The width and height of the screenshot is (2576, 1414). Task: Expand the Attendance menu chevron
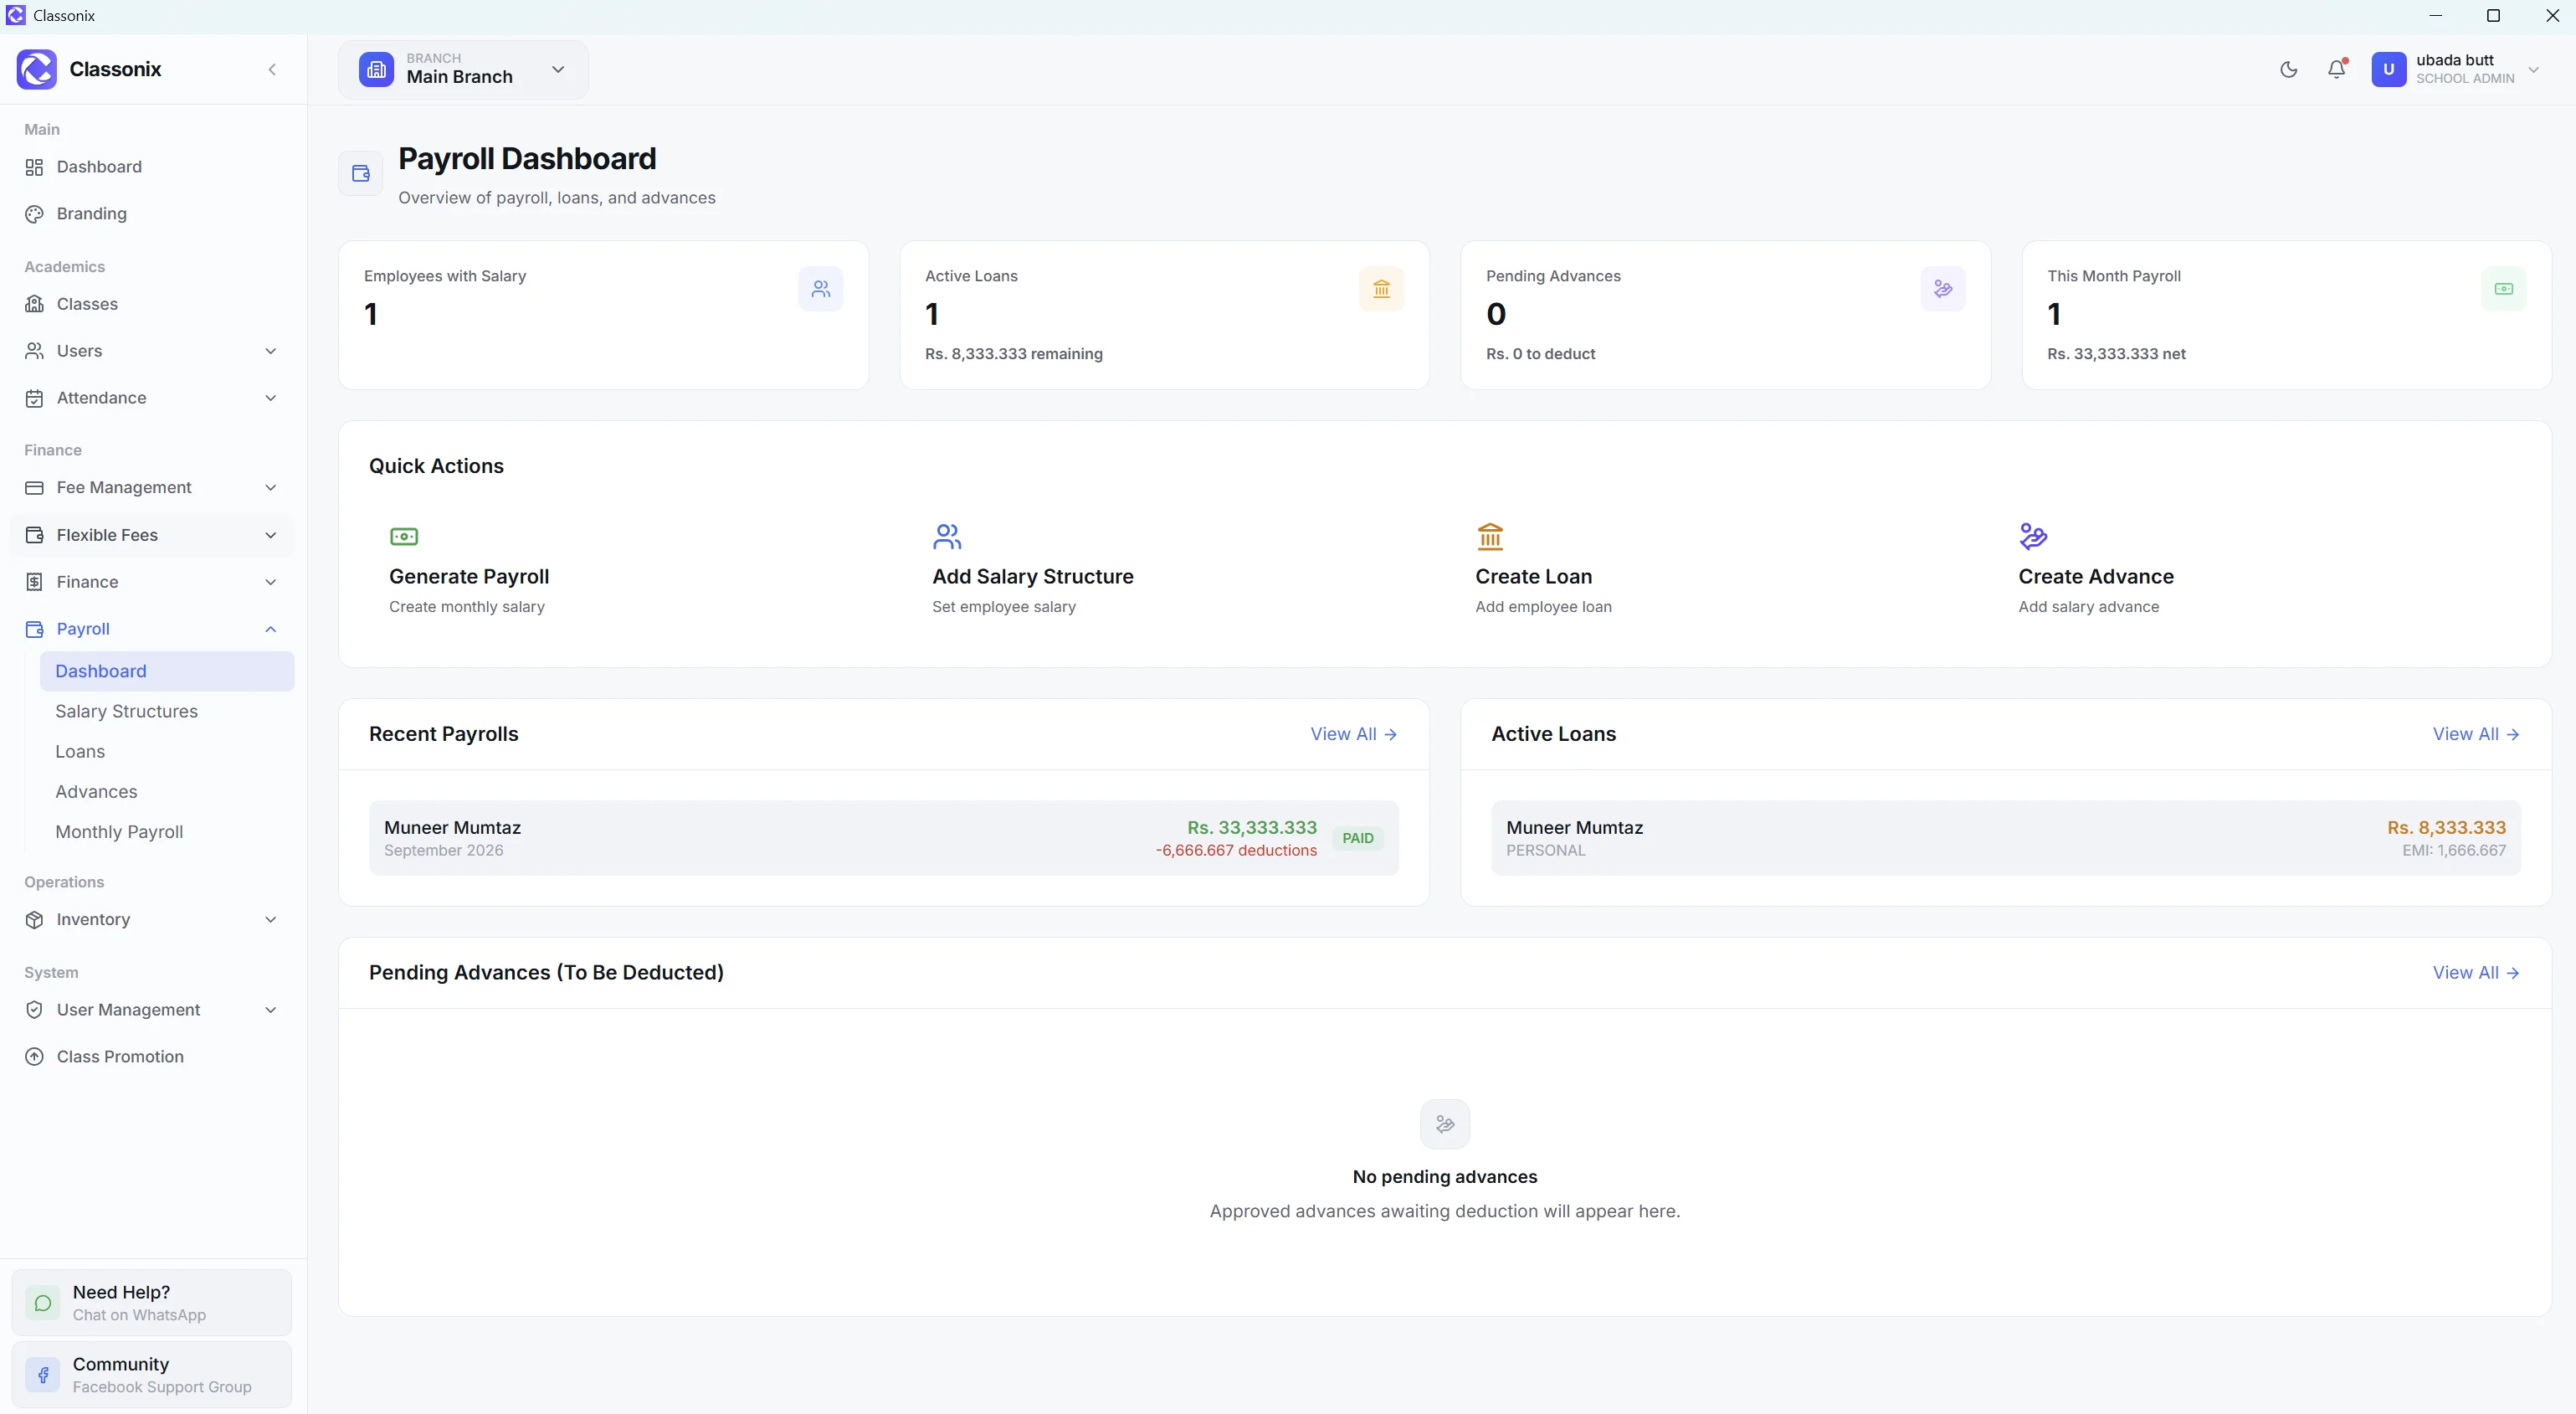270,398
